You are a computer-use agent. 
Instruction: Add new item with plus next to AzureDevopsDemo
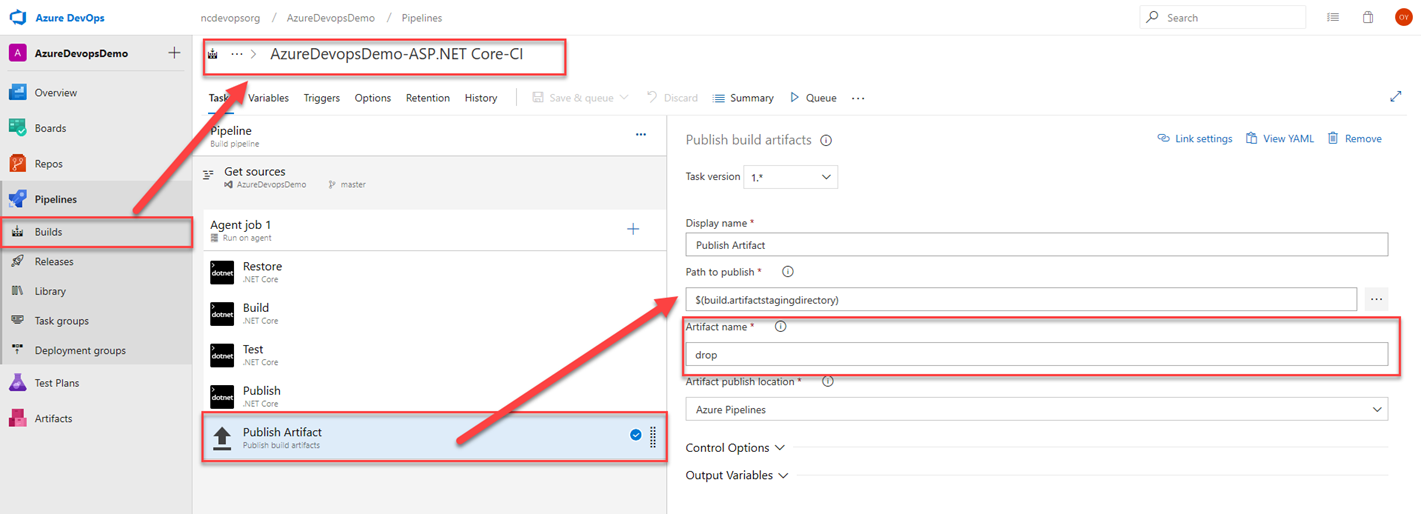174,53
